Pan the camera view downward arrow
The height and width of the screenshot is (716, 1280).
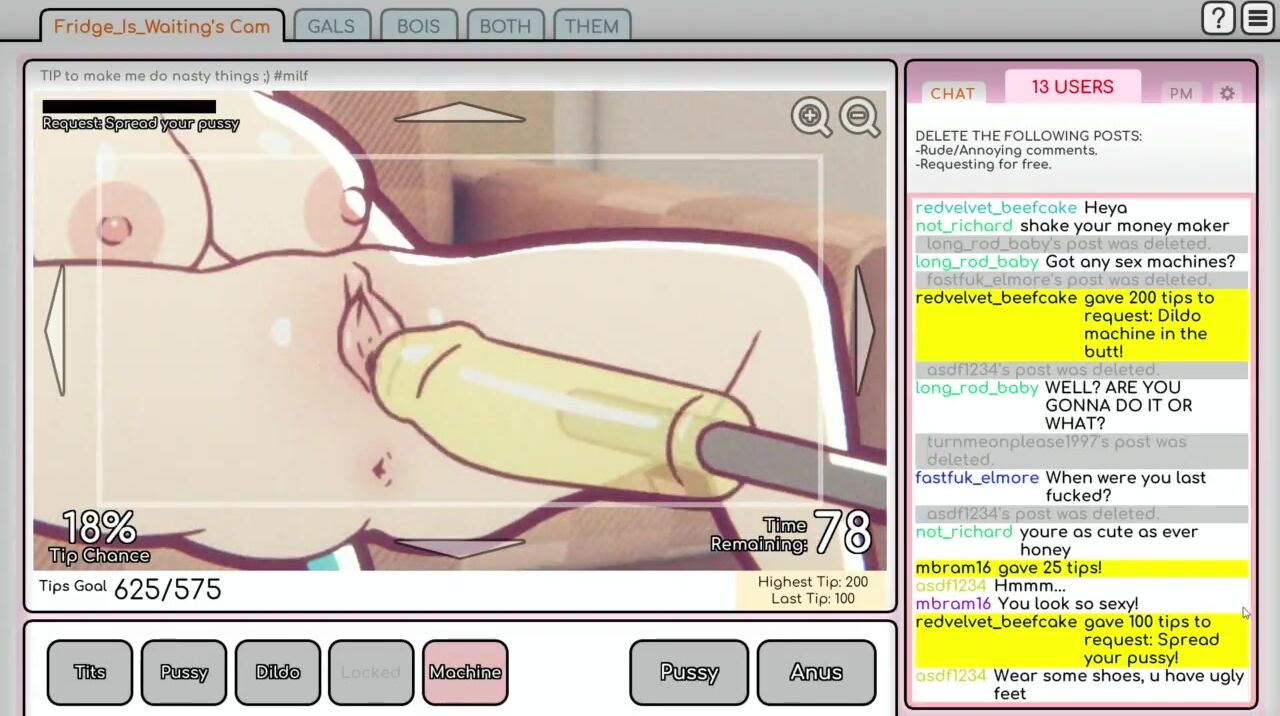(459, 547)
